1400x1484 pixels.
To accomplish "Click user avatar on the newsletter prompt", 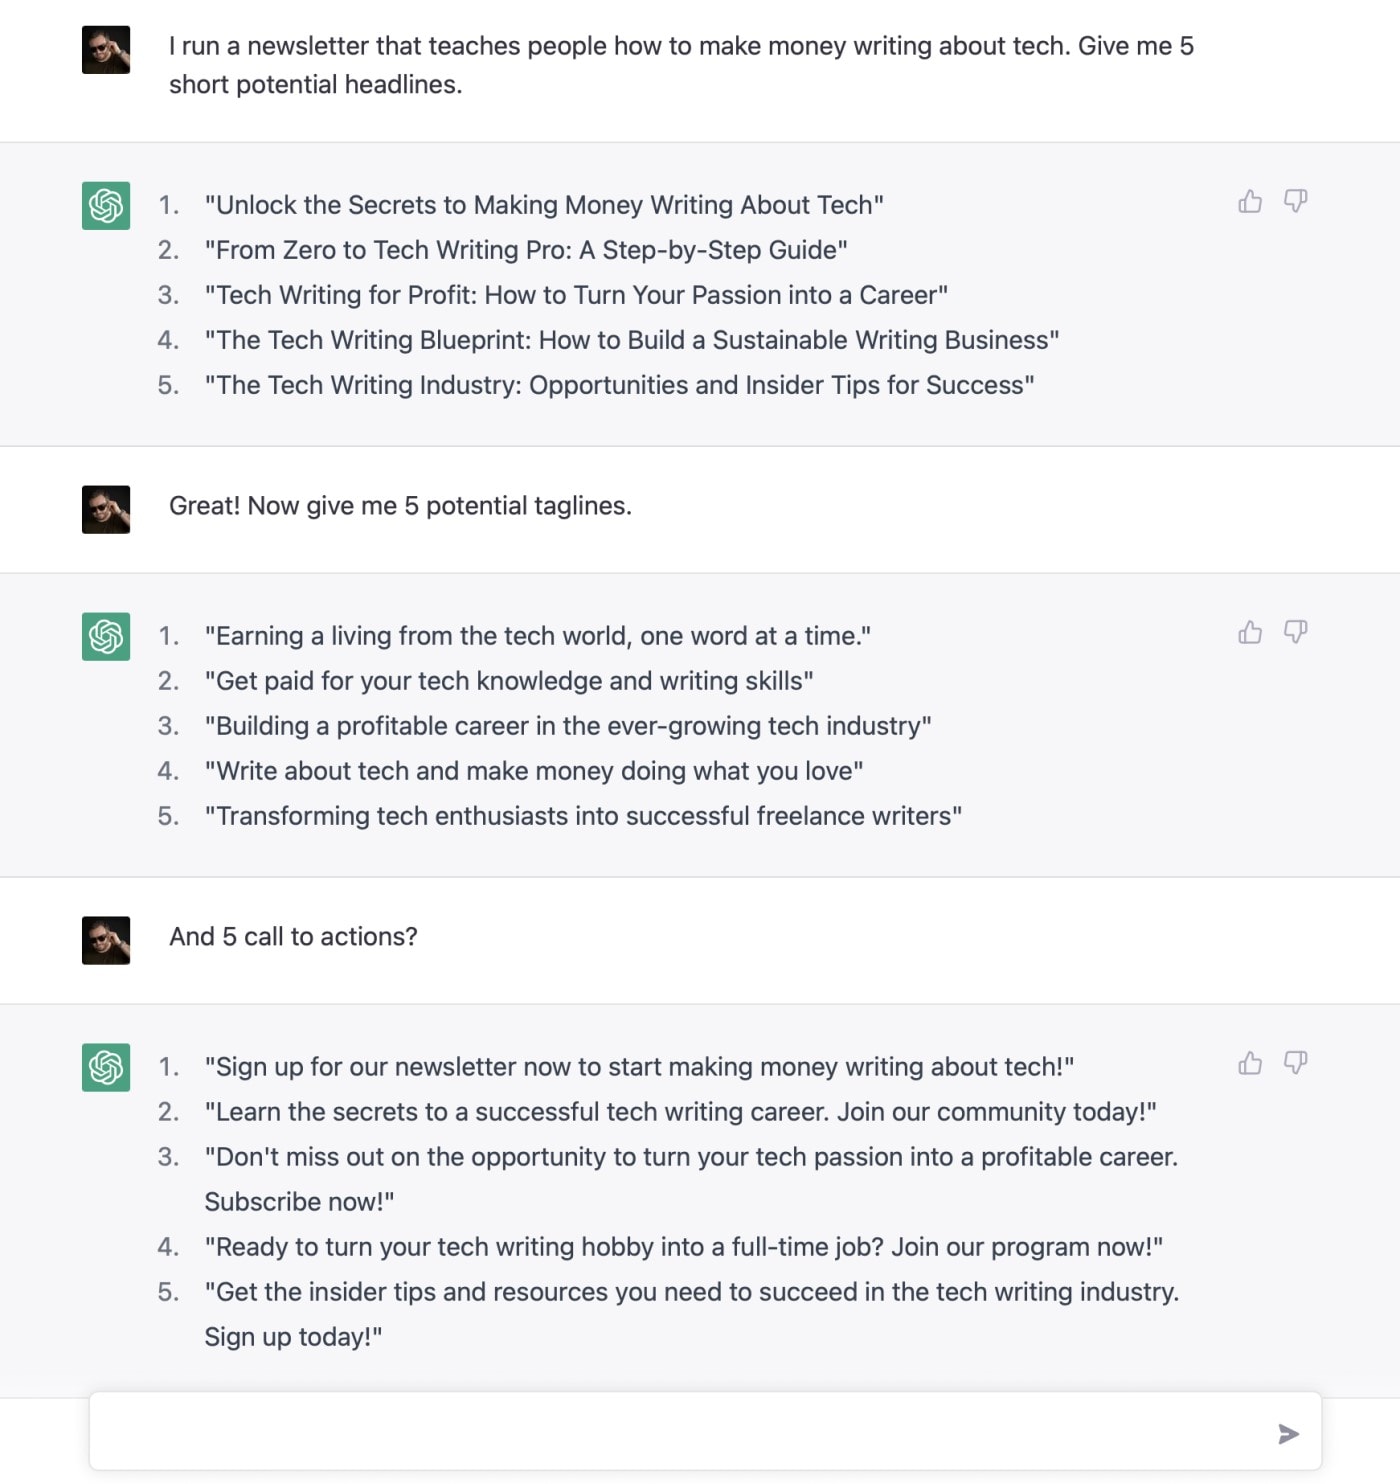I will pyautogui.click(x=106, y=50).
